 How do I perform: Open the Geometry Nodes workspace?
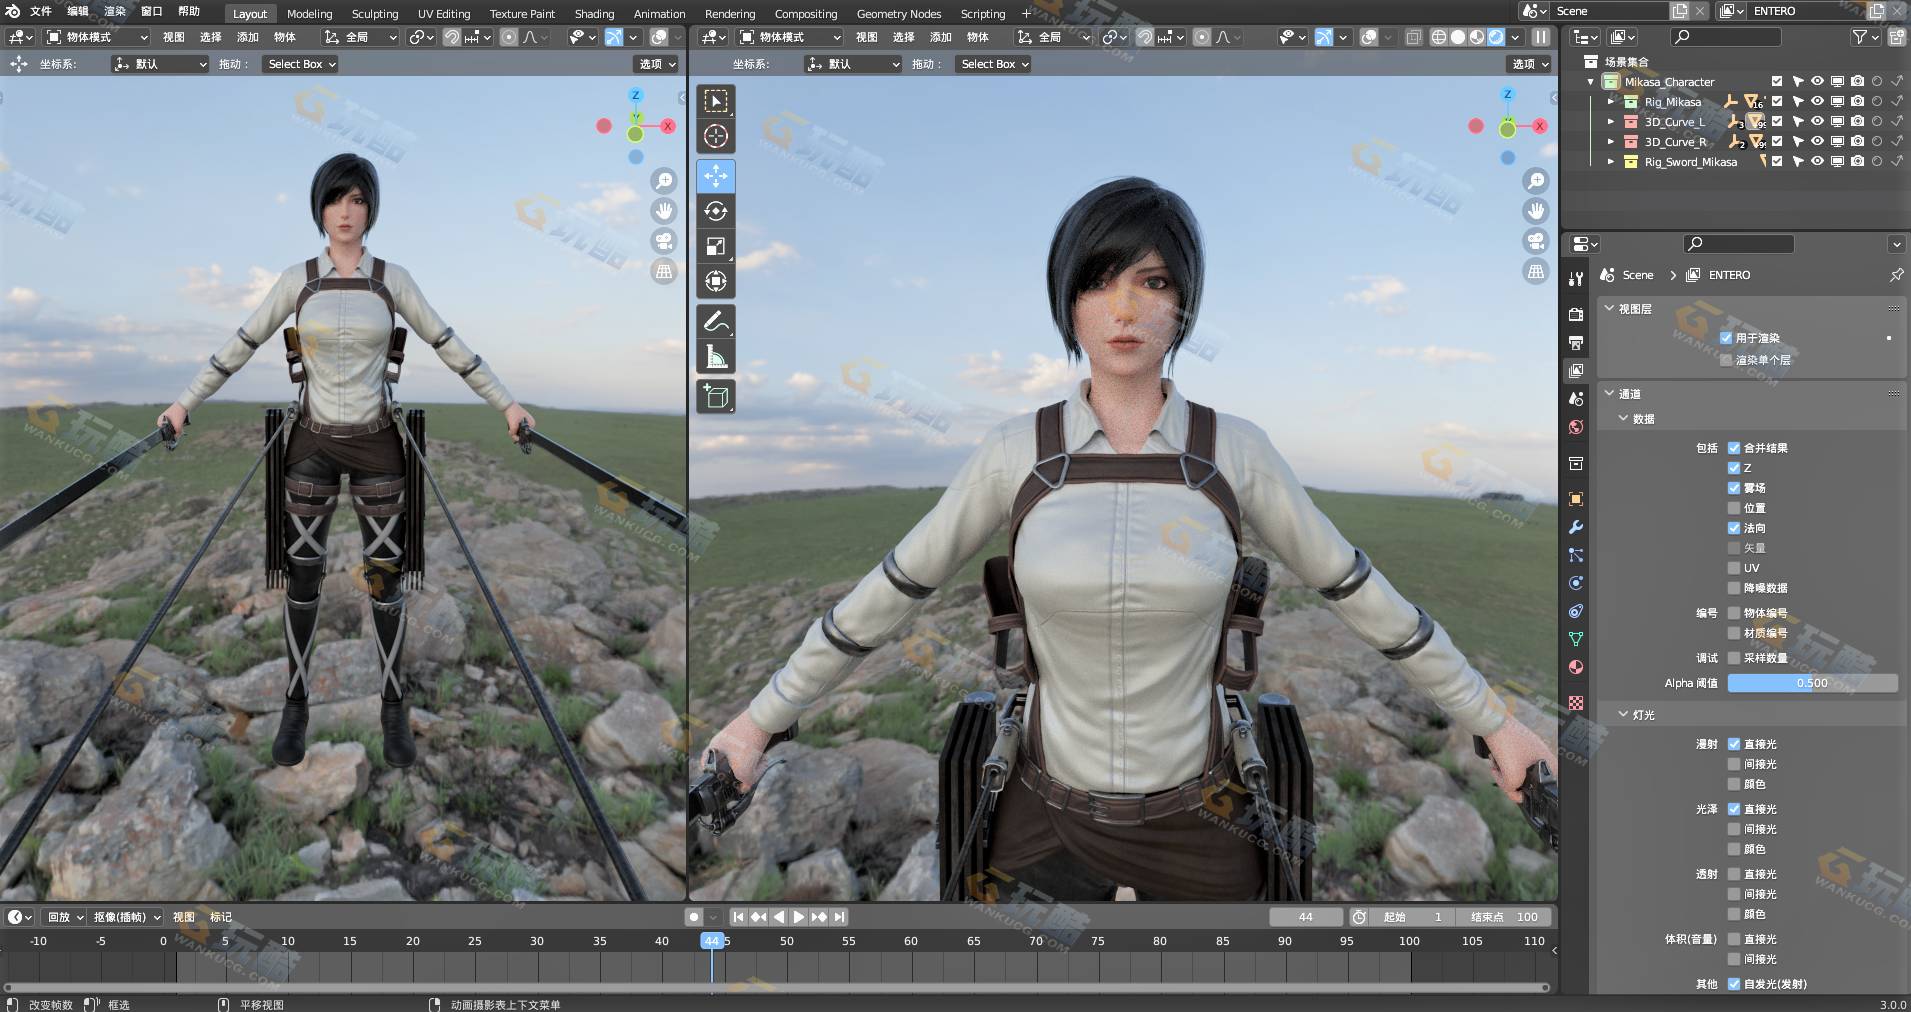899,14
